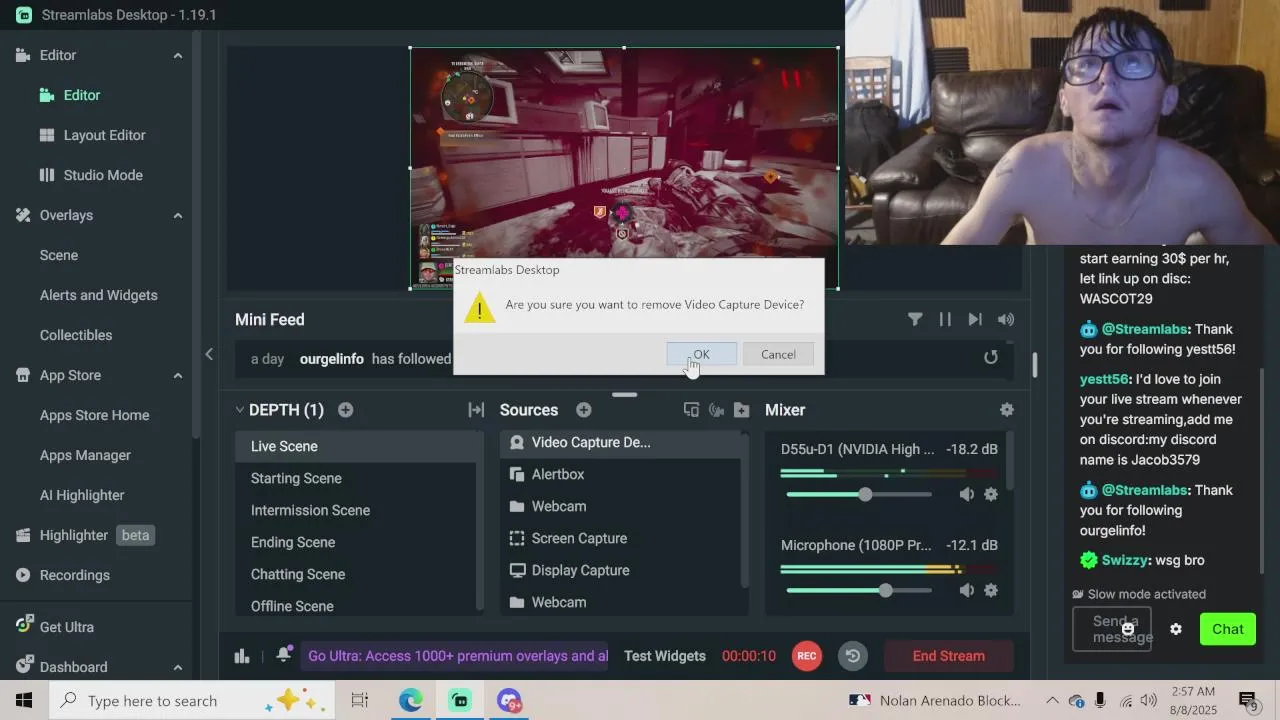This screenshot has height=720, width=1280.
Task: Open Microphone audio source settings gear
Action: 991,590
